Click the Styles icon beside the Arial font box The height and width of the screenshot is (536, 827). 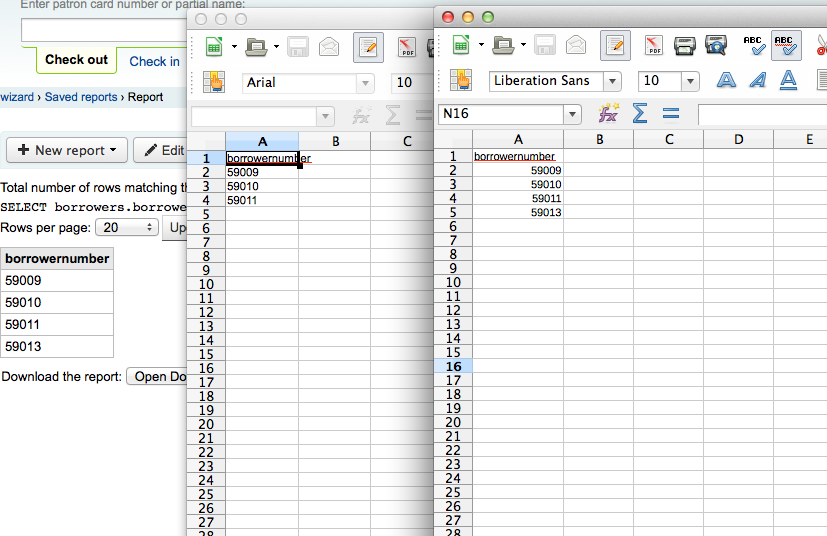(214, 83)
